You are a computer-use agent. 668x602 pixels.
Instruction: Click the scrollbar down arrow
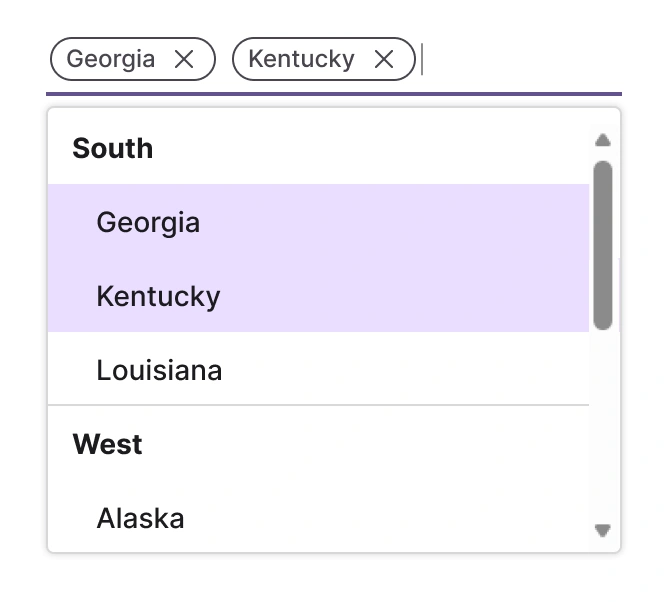point(602,530)
